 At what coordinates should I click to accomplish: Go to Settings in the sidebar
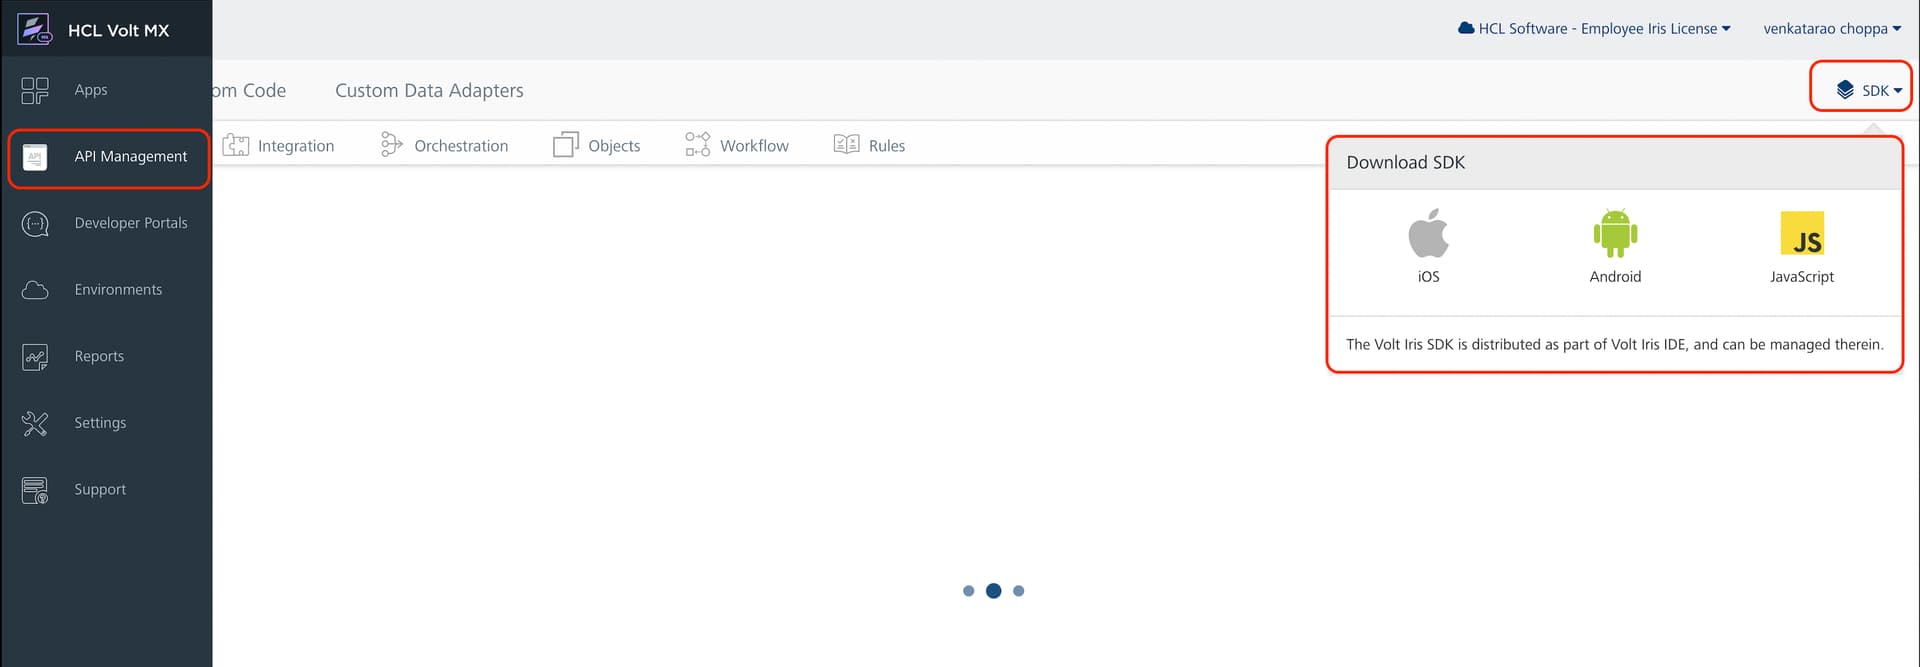pyautogui.click(x=100, y=423)
